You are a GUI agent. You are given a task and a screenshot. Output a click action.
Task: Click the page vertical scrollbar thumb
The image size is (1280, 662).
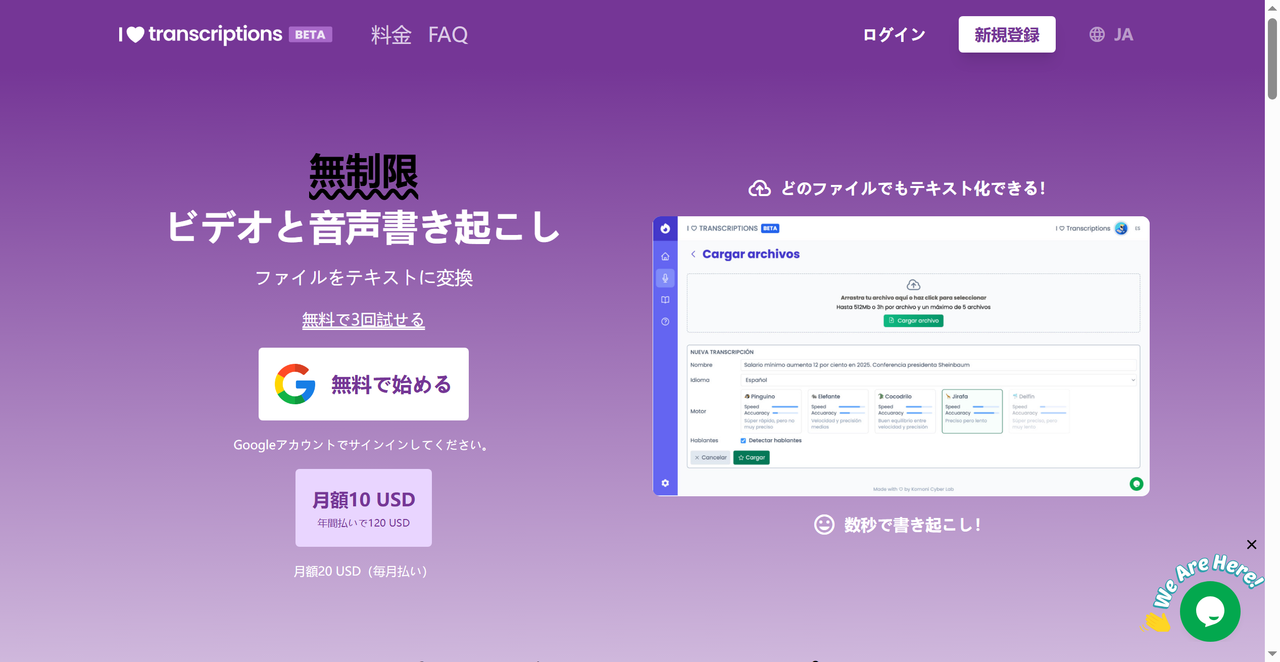point(1272,57)
